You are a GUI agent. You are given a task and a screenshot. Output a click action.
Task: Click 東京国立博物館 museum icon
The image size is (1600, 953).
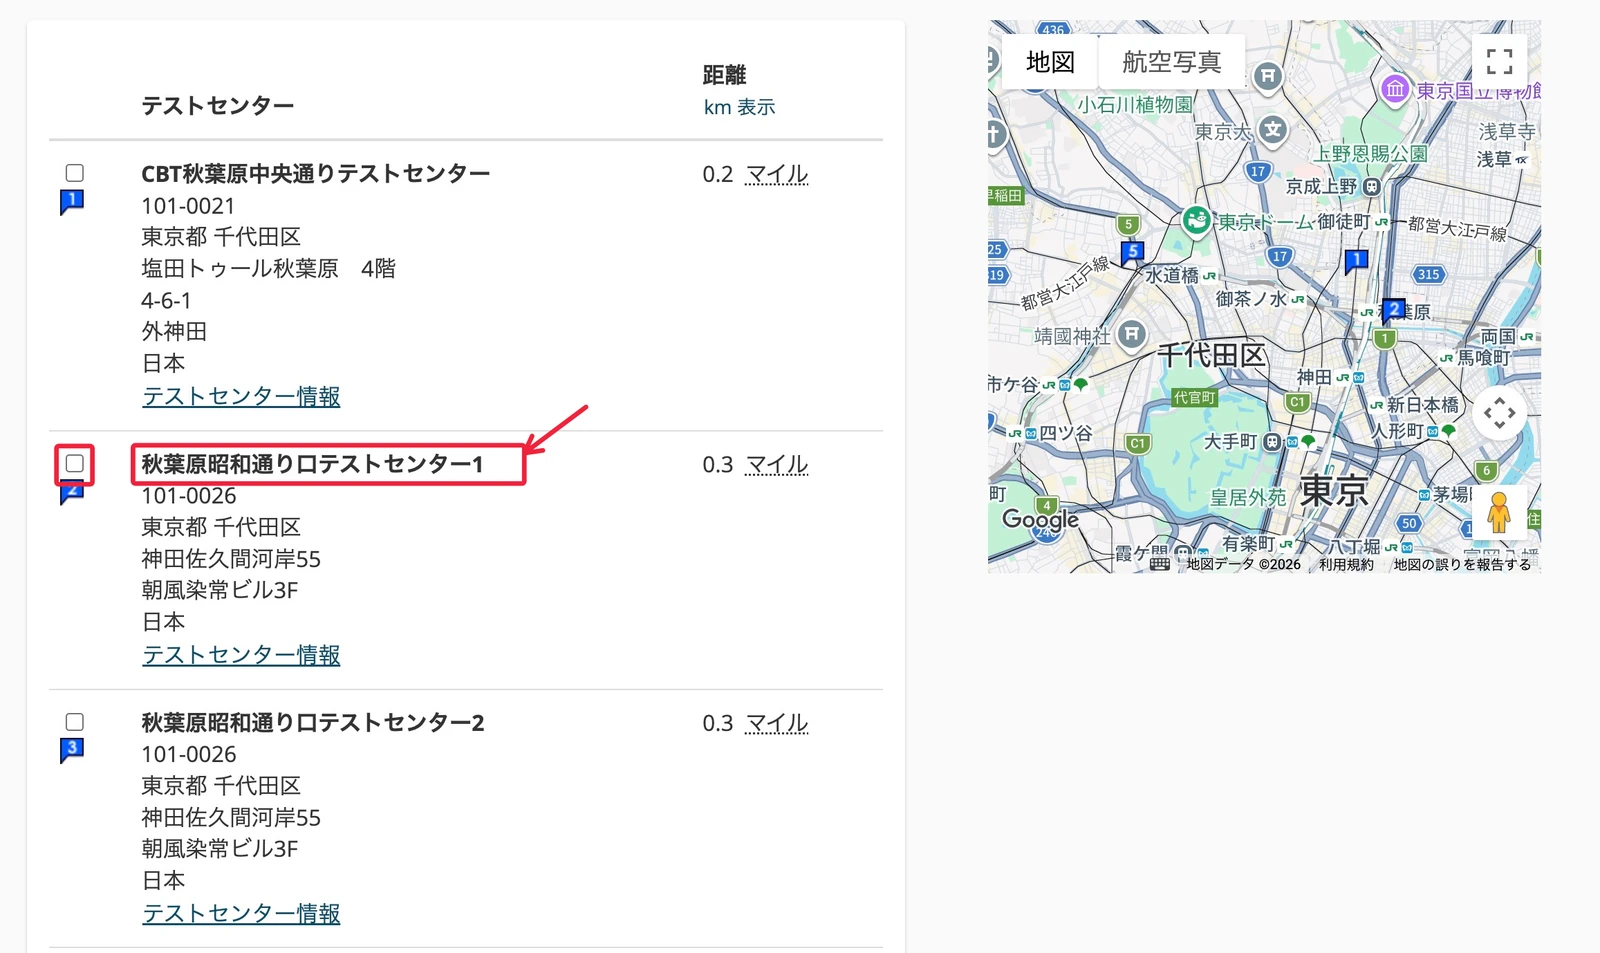(x=1395, y=89)
